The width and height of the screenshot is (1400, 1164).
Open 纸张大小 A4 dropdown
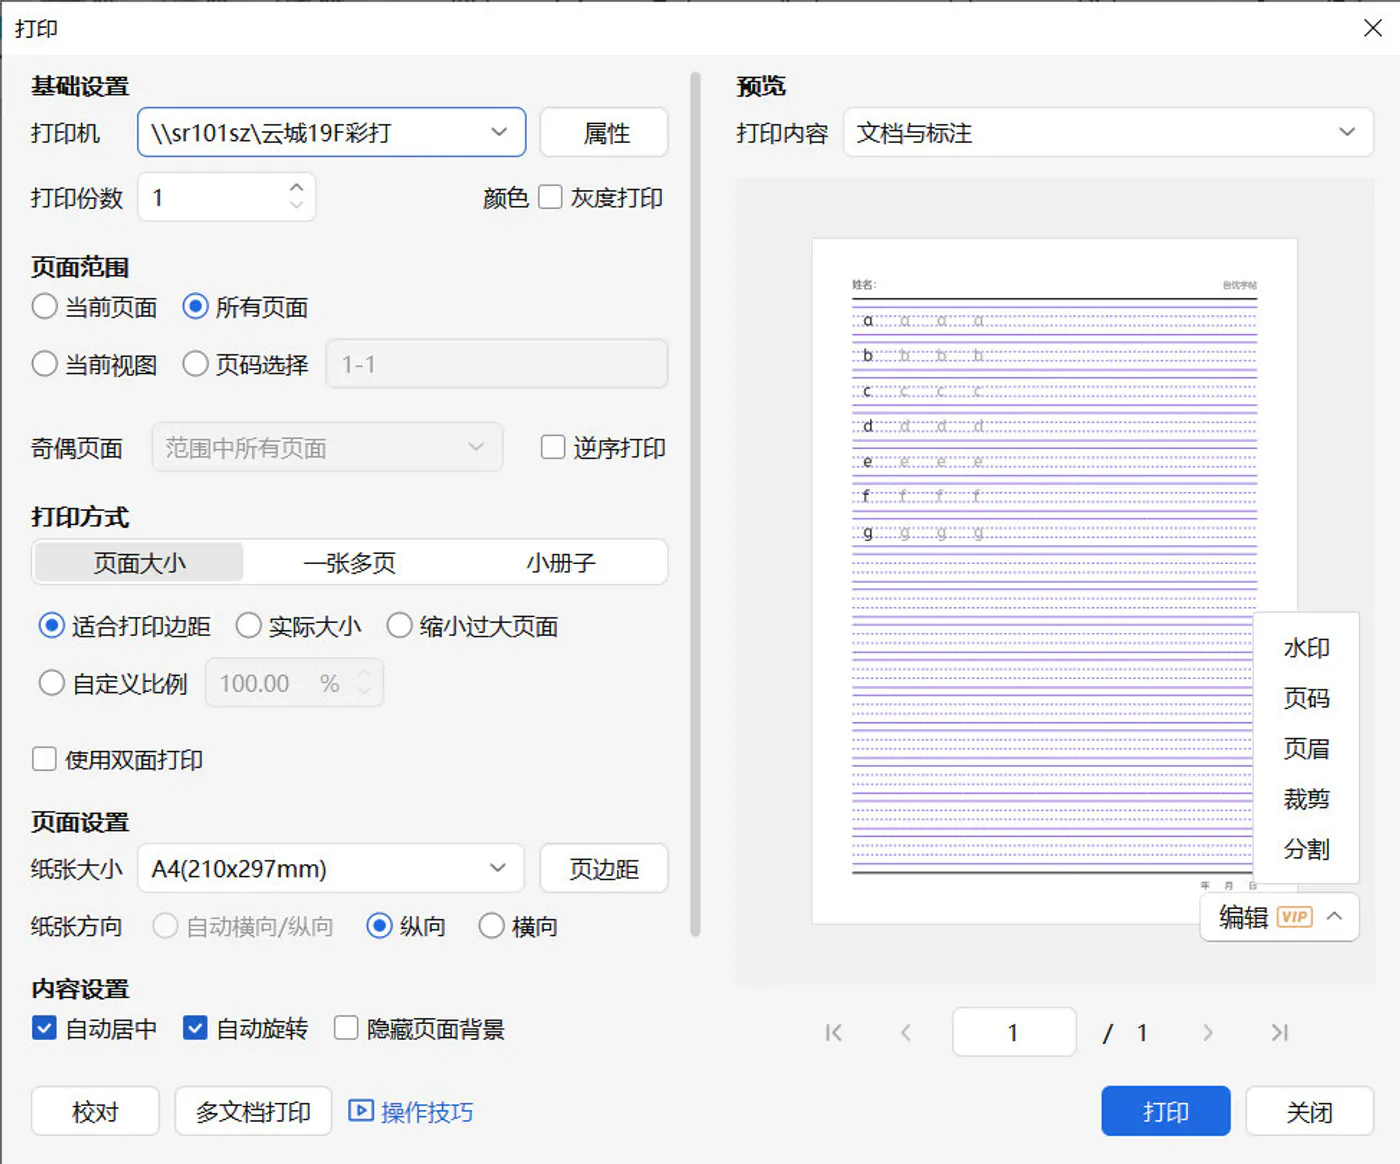(331, 868)
